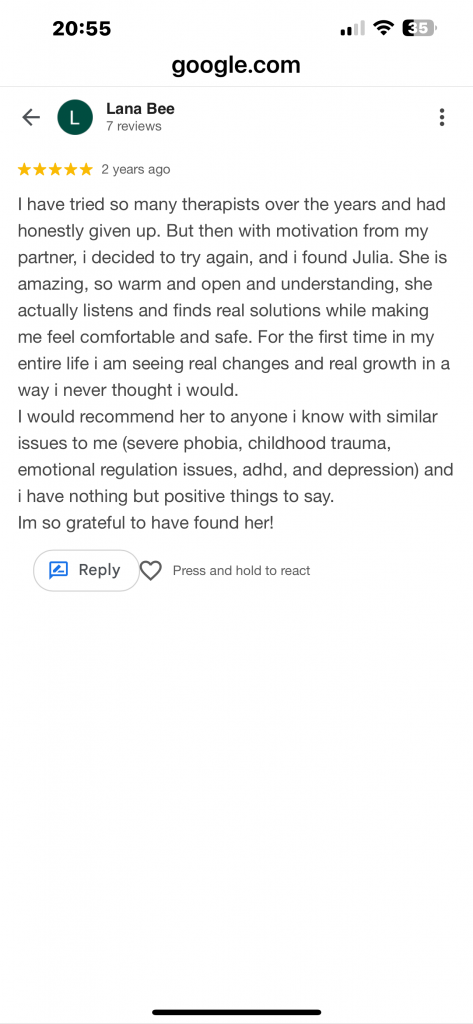Tap the google.com address bar
473x1024 pixels.
pyautogui.click(x=236, y=65)
